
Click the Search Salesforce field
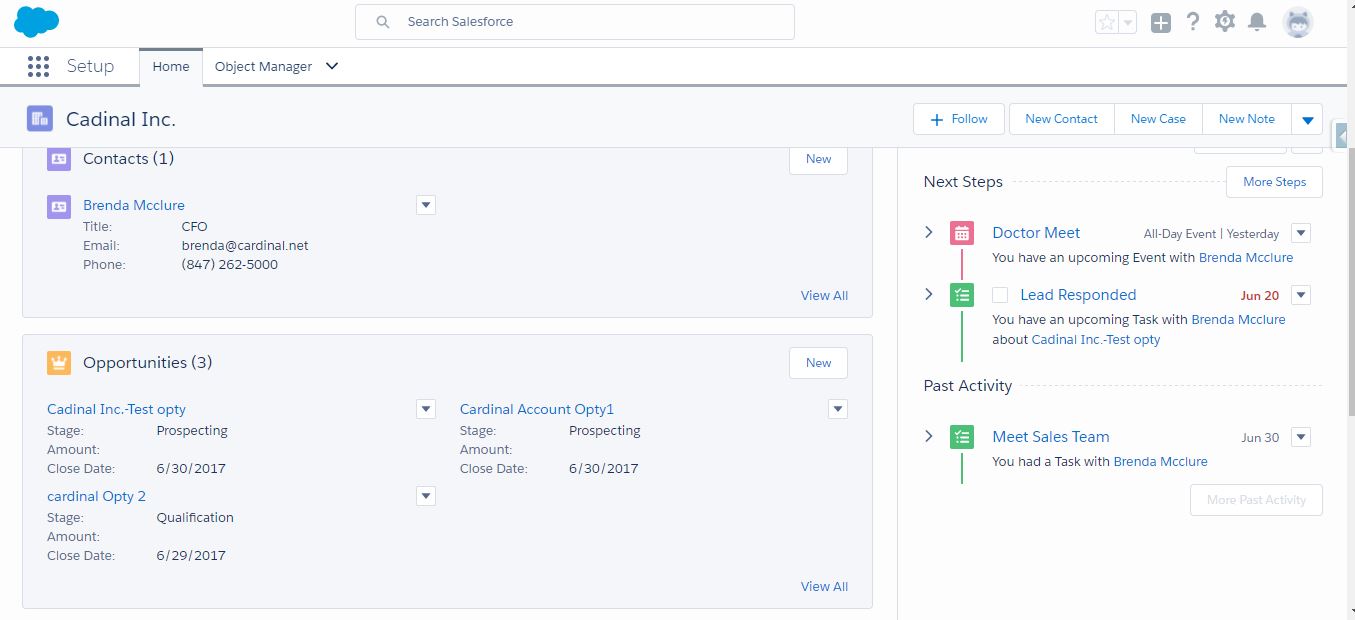[575, 21]
